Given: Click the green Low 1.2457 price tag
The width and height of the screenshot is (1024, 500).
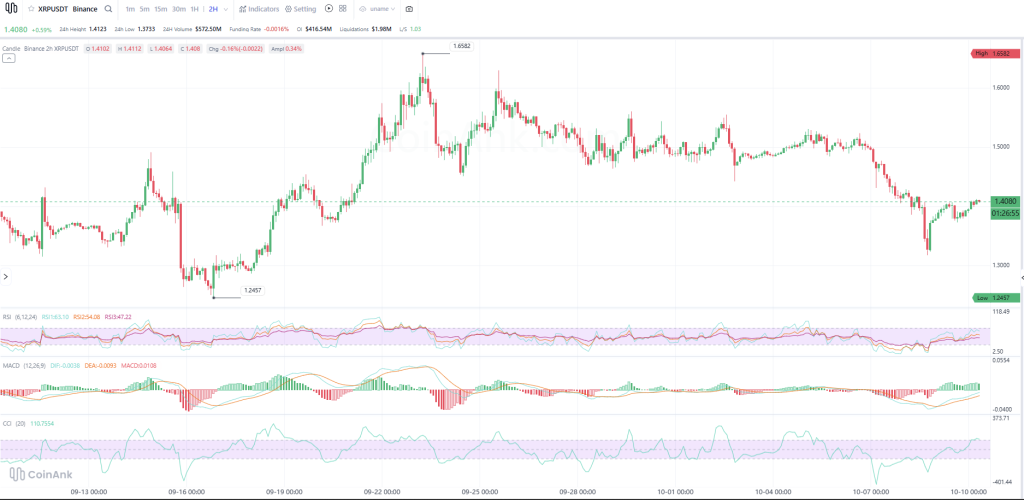Looking at the screenshot, I should pyautogui.click(x=995, y=298).
